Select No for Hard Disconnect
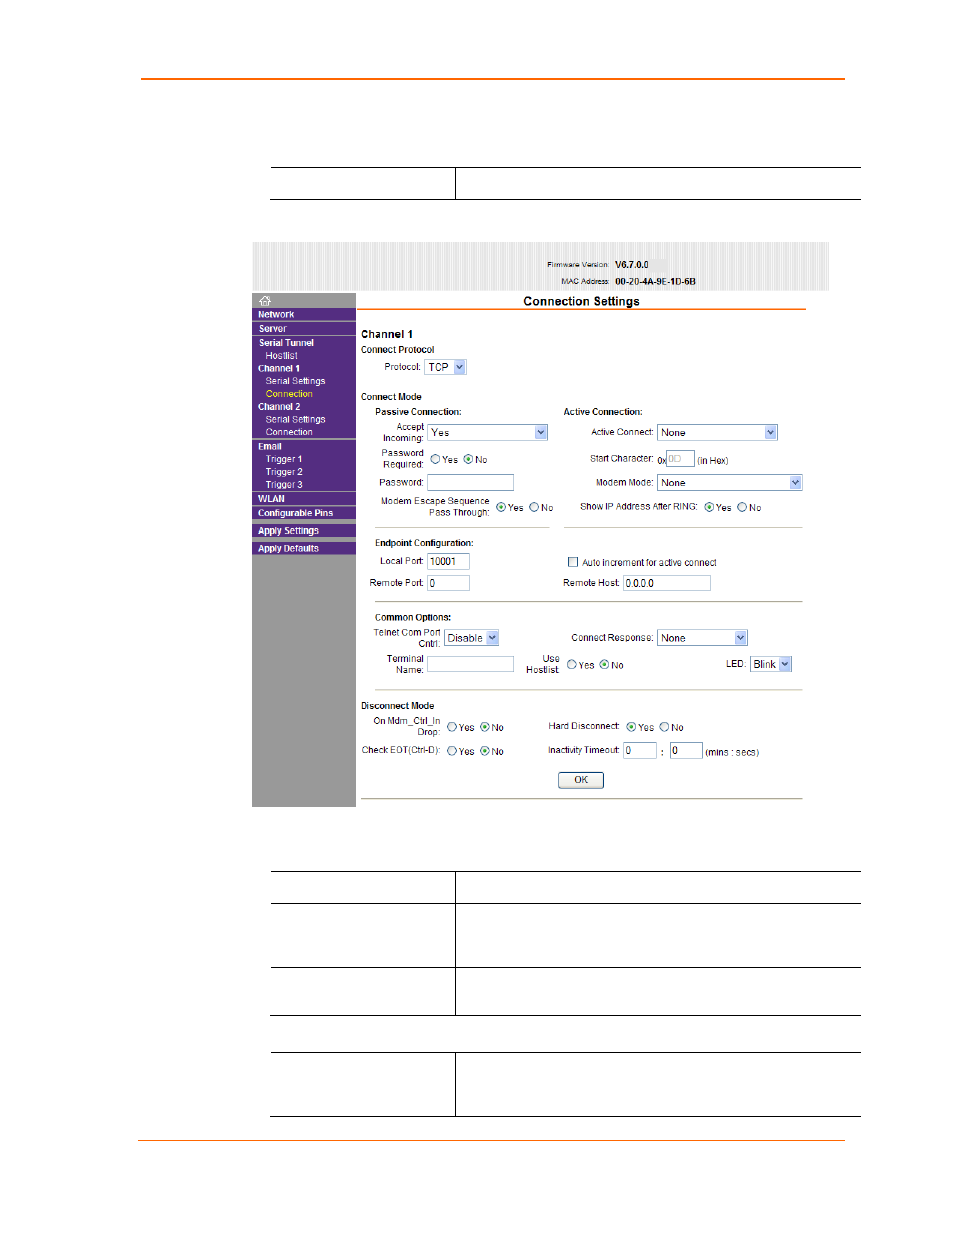The image size is (954, 1235). (x=665, y=727)
